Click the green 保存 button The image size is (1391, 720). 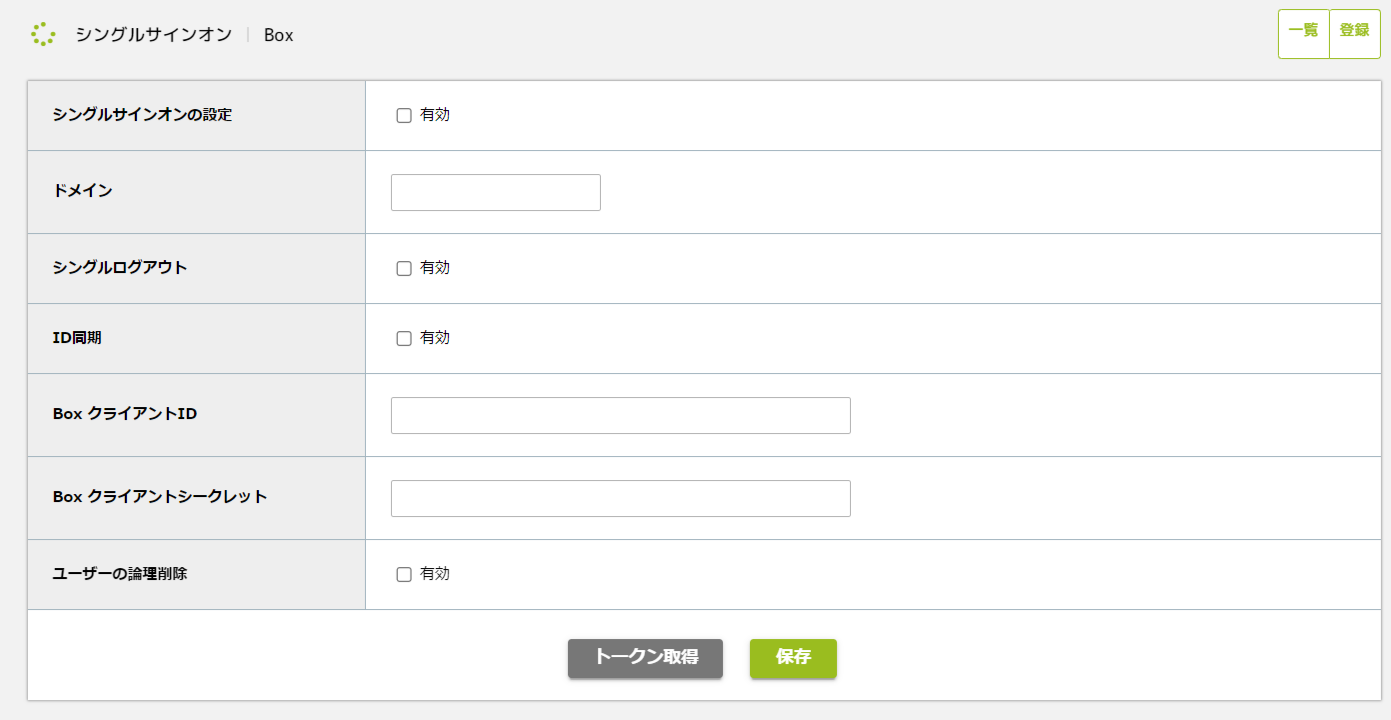(793, 658)
